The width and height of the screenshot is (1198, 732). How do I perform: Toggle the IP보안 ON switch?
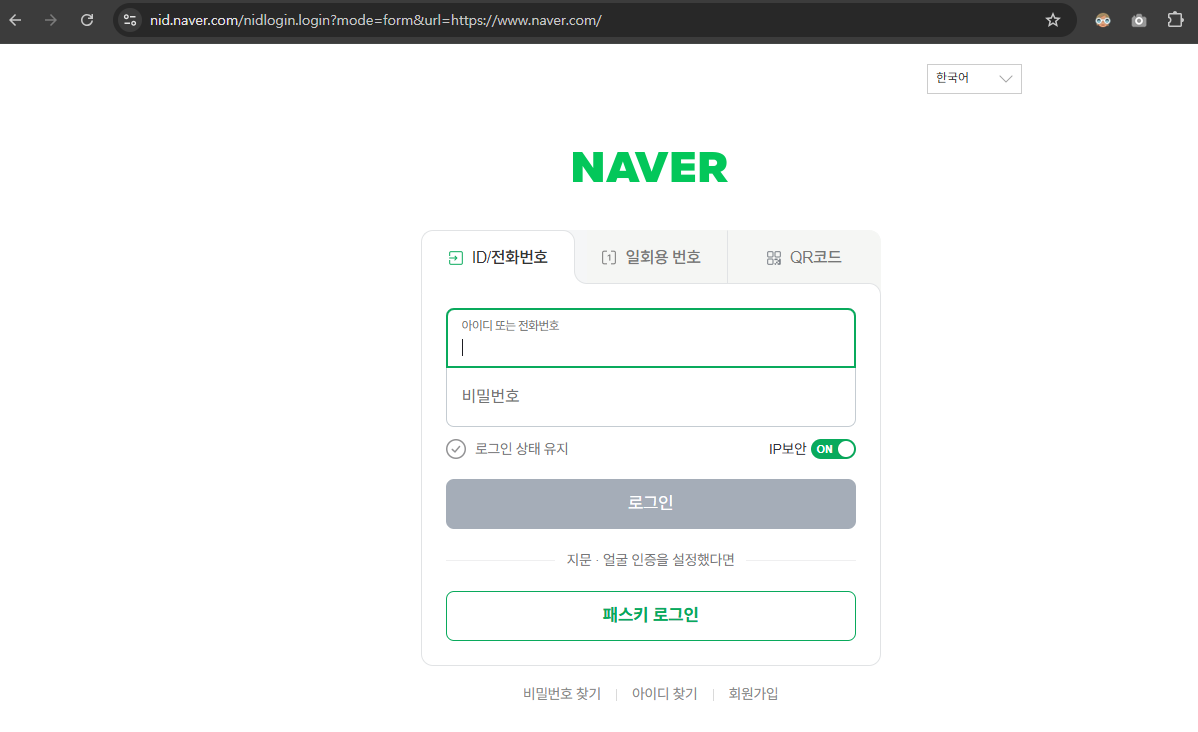coord(834,449)
